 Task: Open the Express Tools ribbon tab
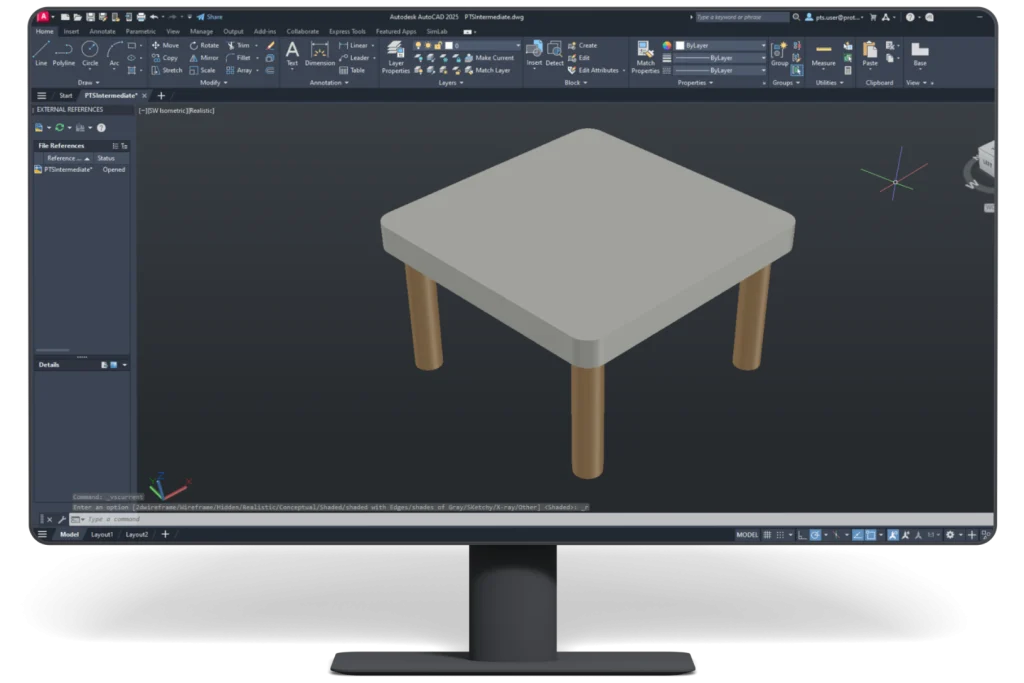(347, 31)
